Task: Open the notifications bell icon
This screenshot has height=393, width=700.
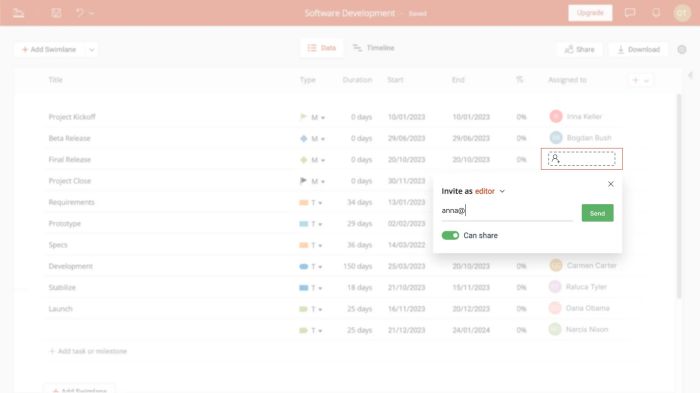Action: coord(656,13)
